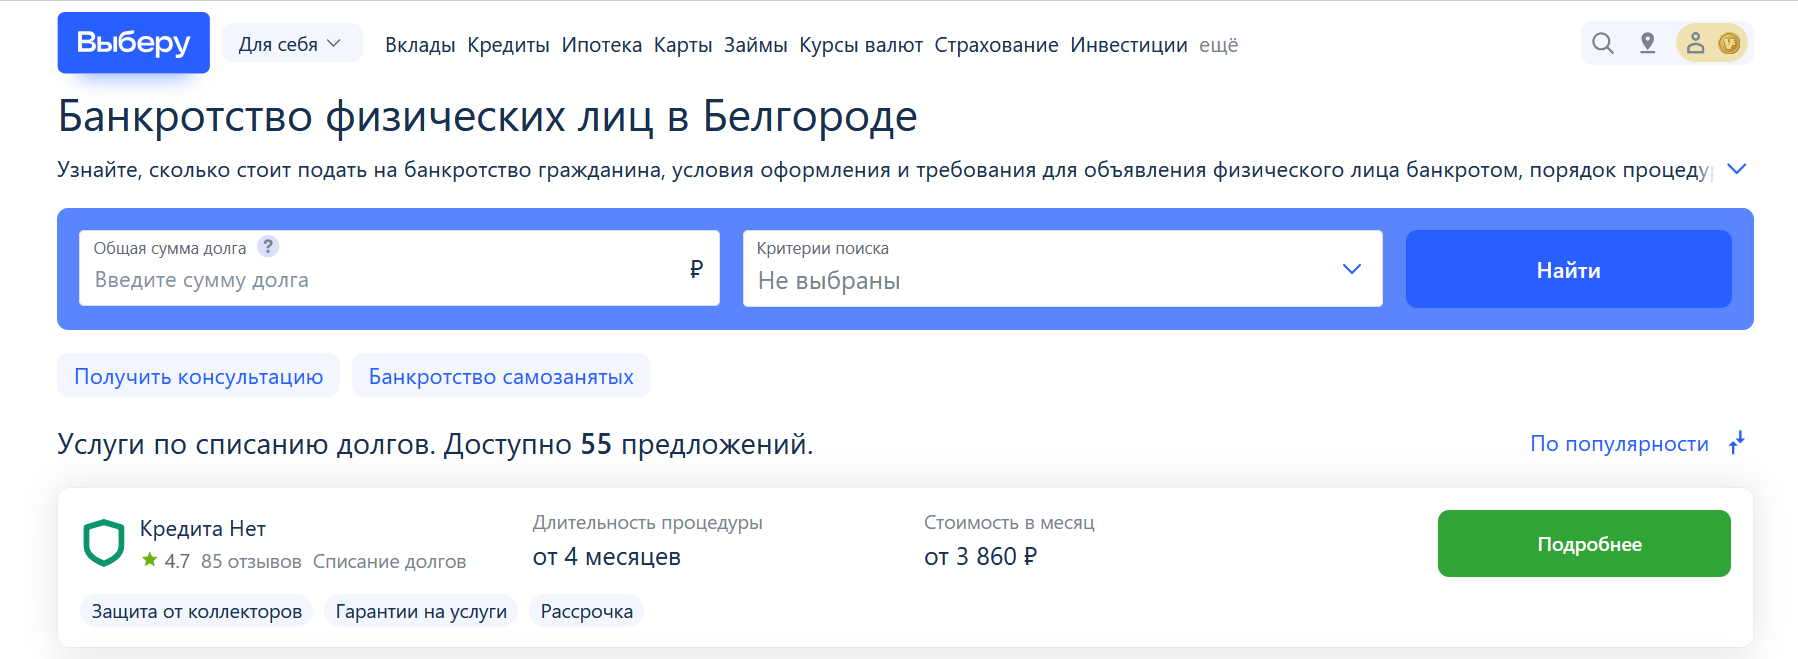The image size is (1798, 659).
Task: Go to Ипотека section
Action: click(602, 45)
